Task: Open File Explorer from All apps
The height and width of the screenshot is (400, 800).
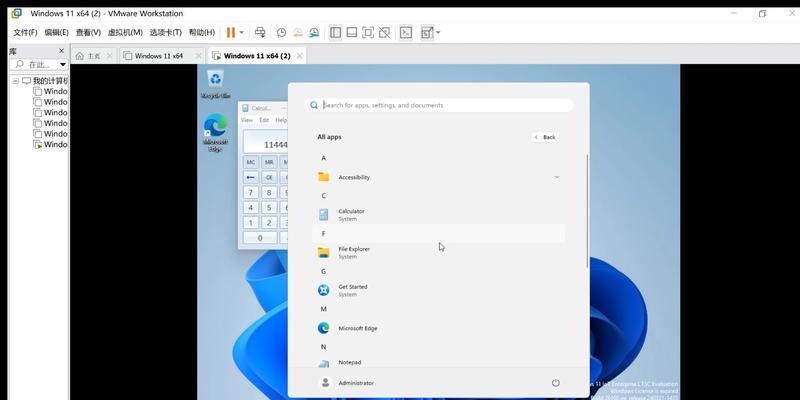Action: click(439, 253)
